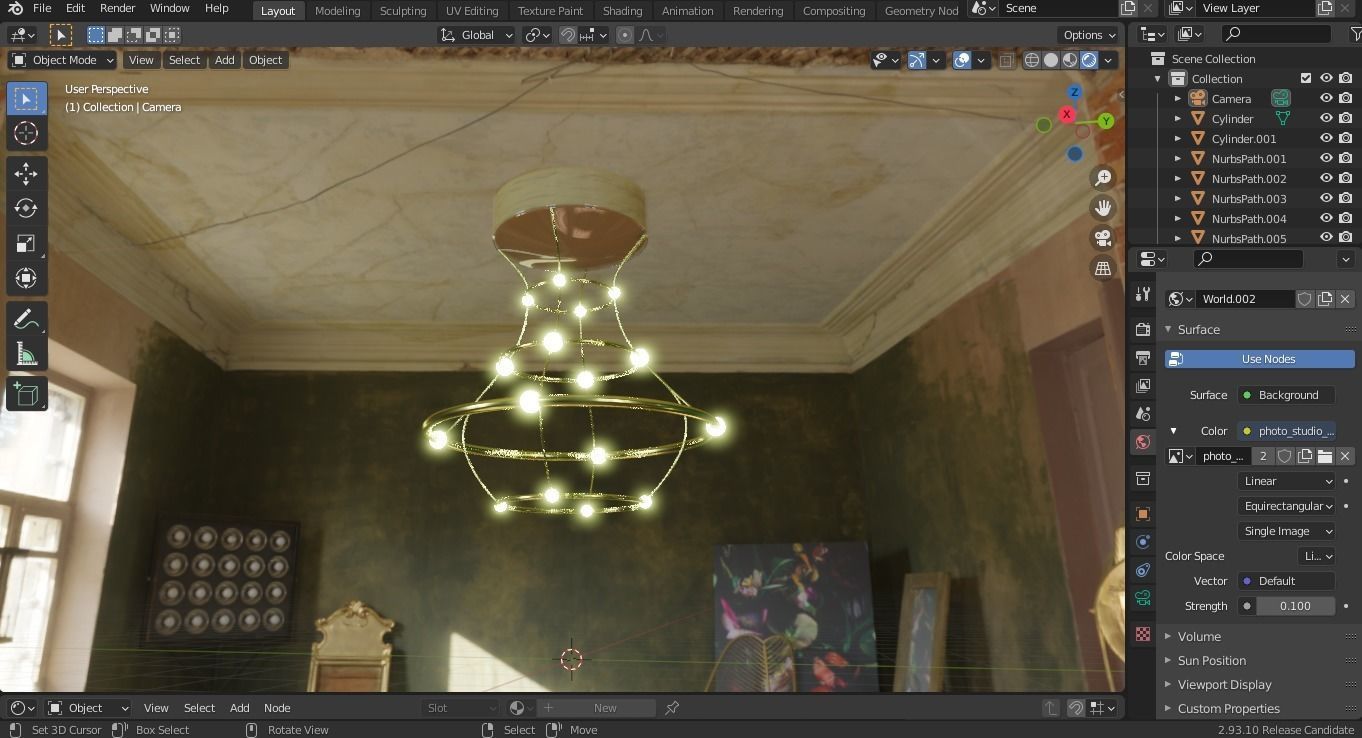The image size is (1362, 738).
Task: Open the View Layer properties tab
Action: coord(1143,385)
